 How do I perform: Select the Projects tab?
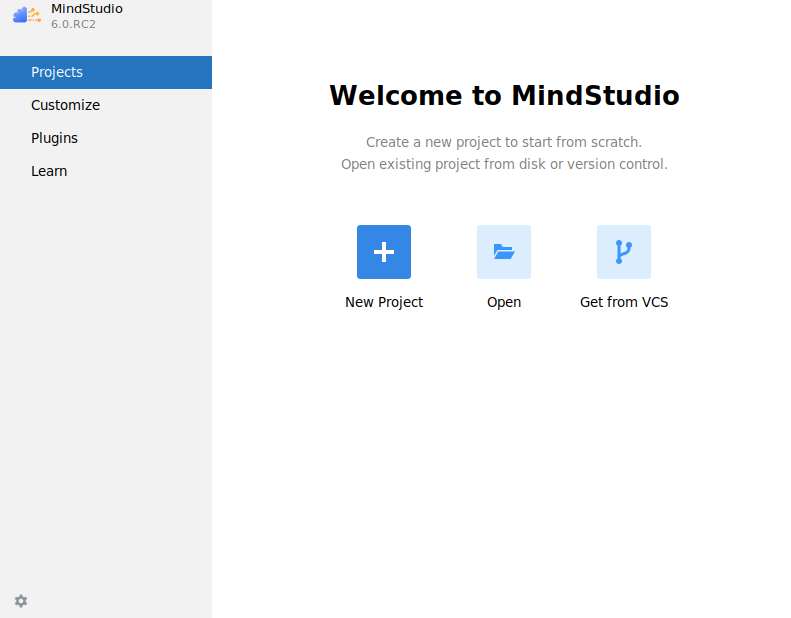[x=106, y=72]
